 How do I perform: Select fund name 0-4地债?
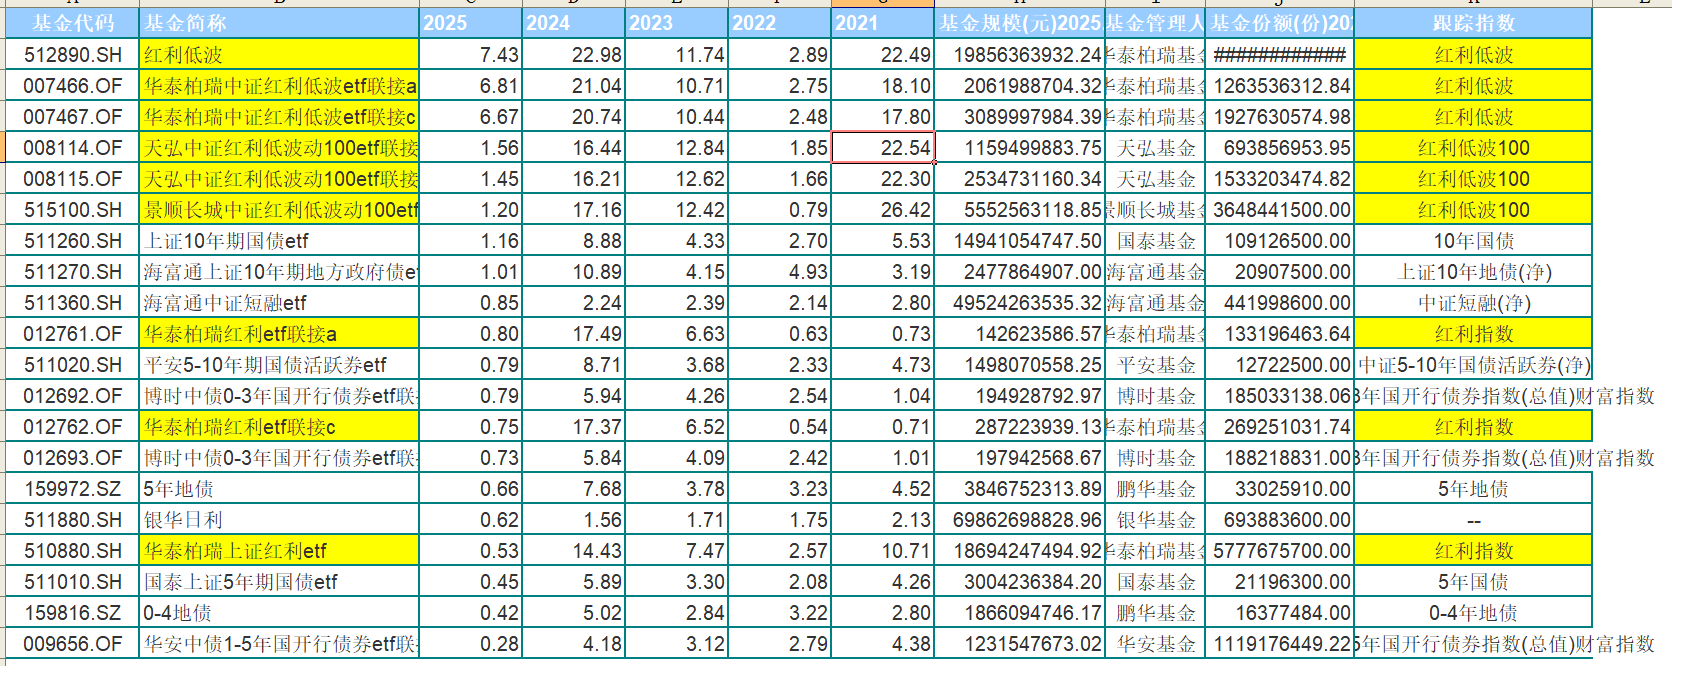tap(279, 613)
